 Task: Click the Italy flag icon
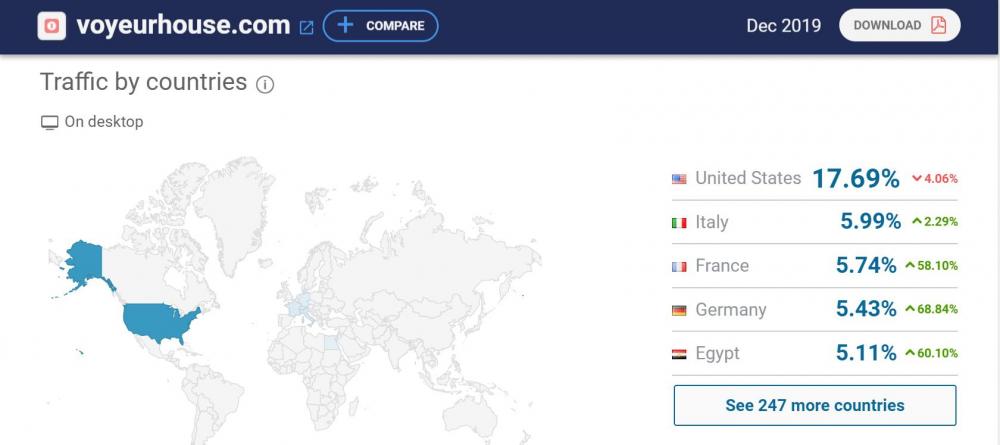coord(679,223)
